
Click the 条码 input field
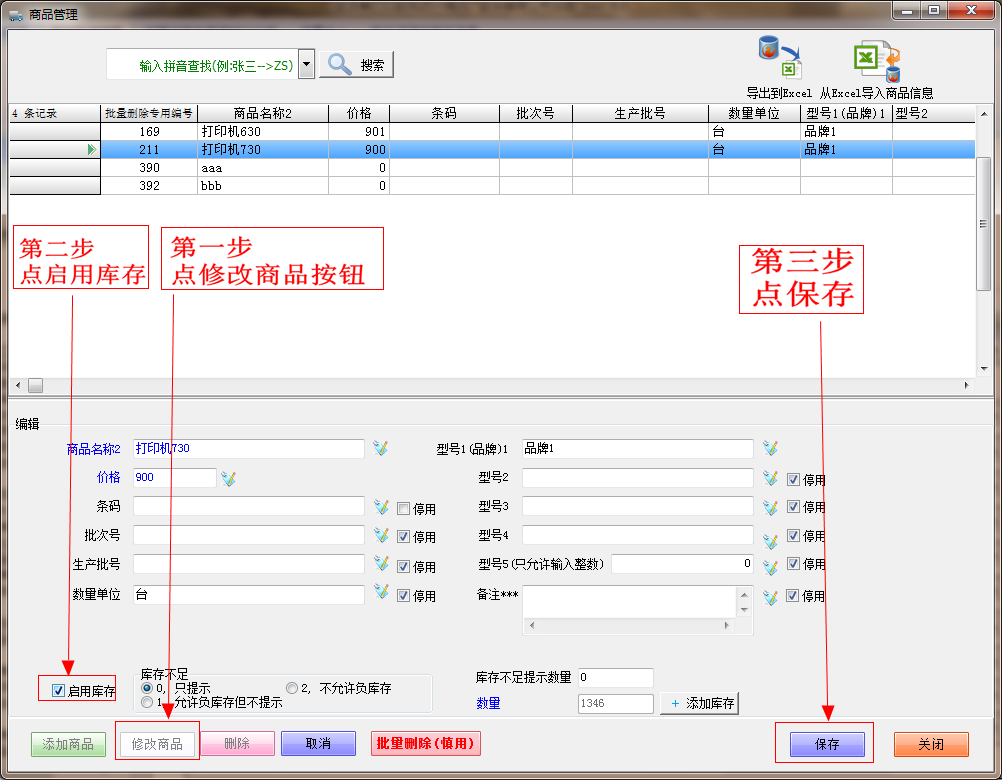(x=249, y=506)
